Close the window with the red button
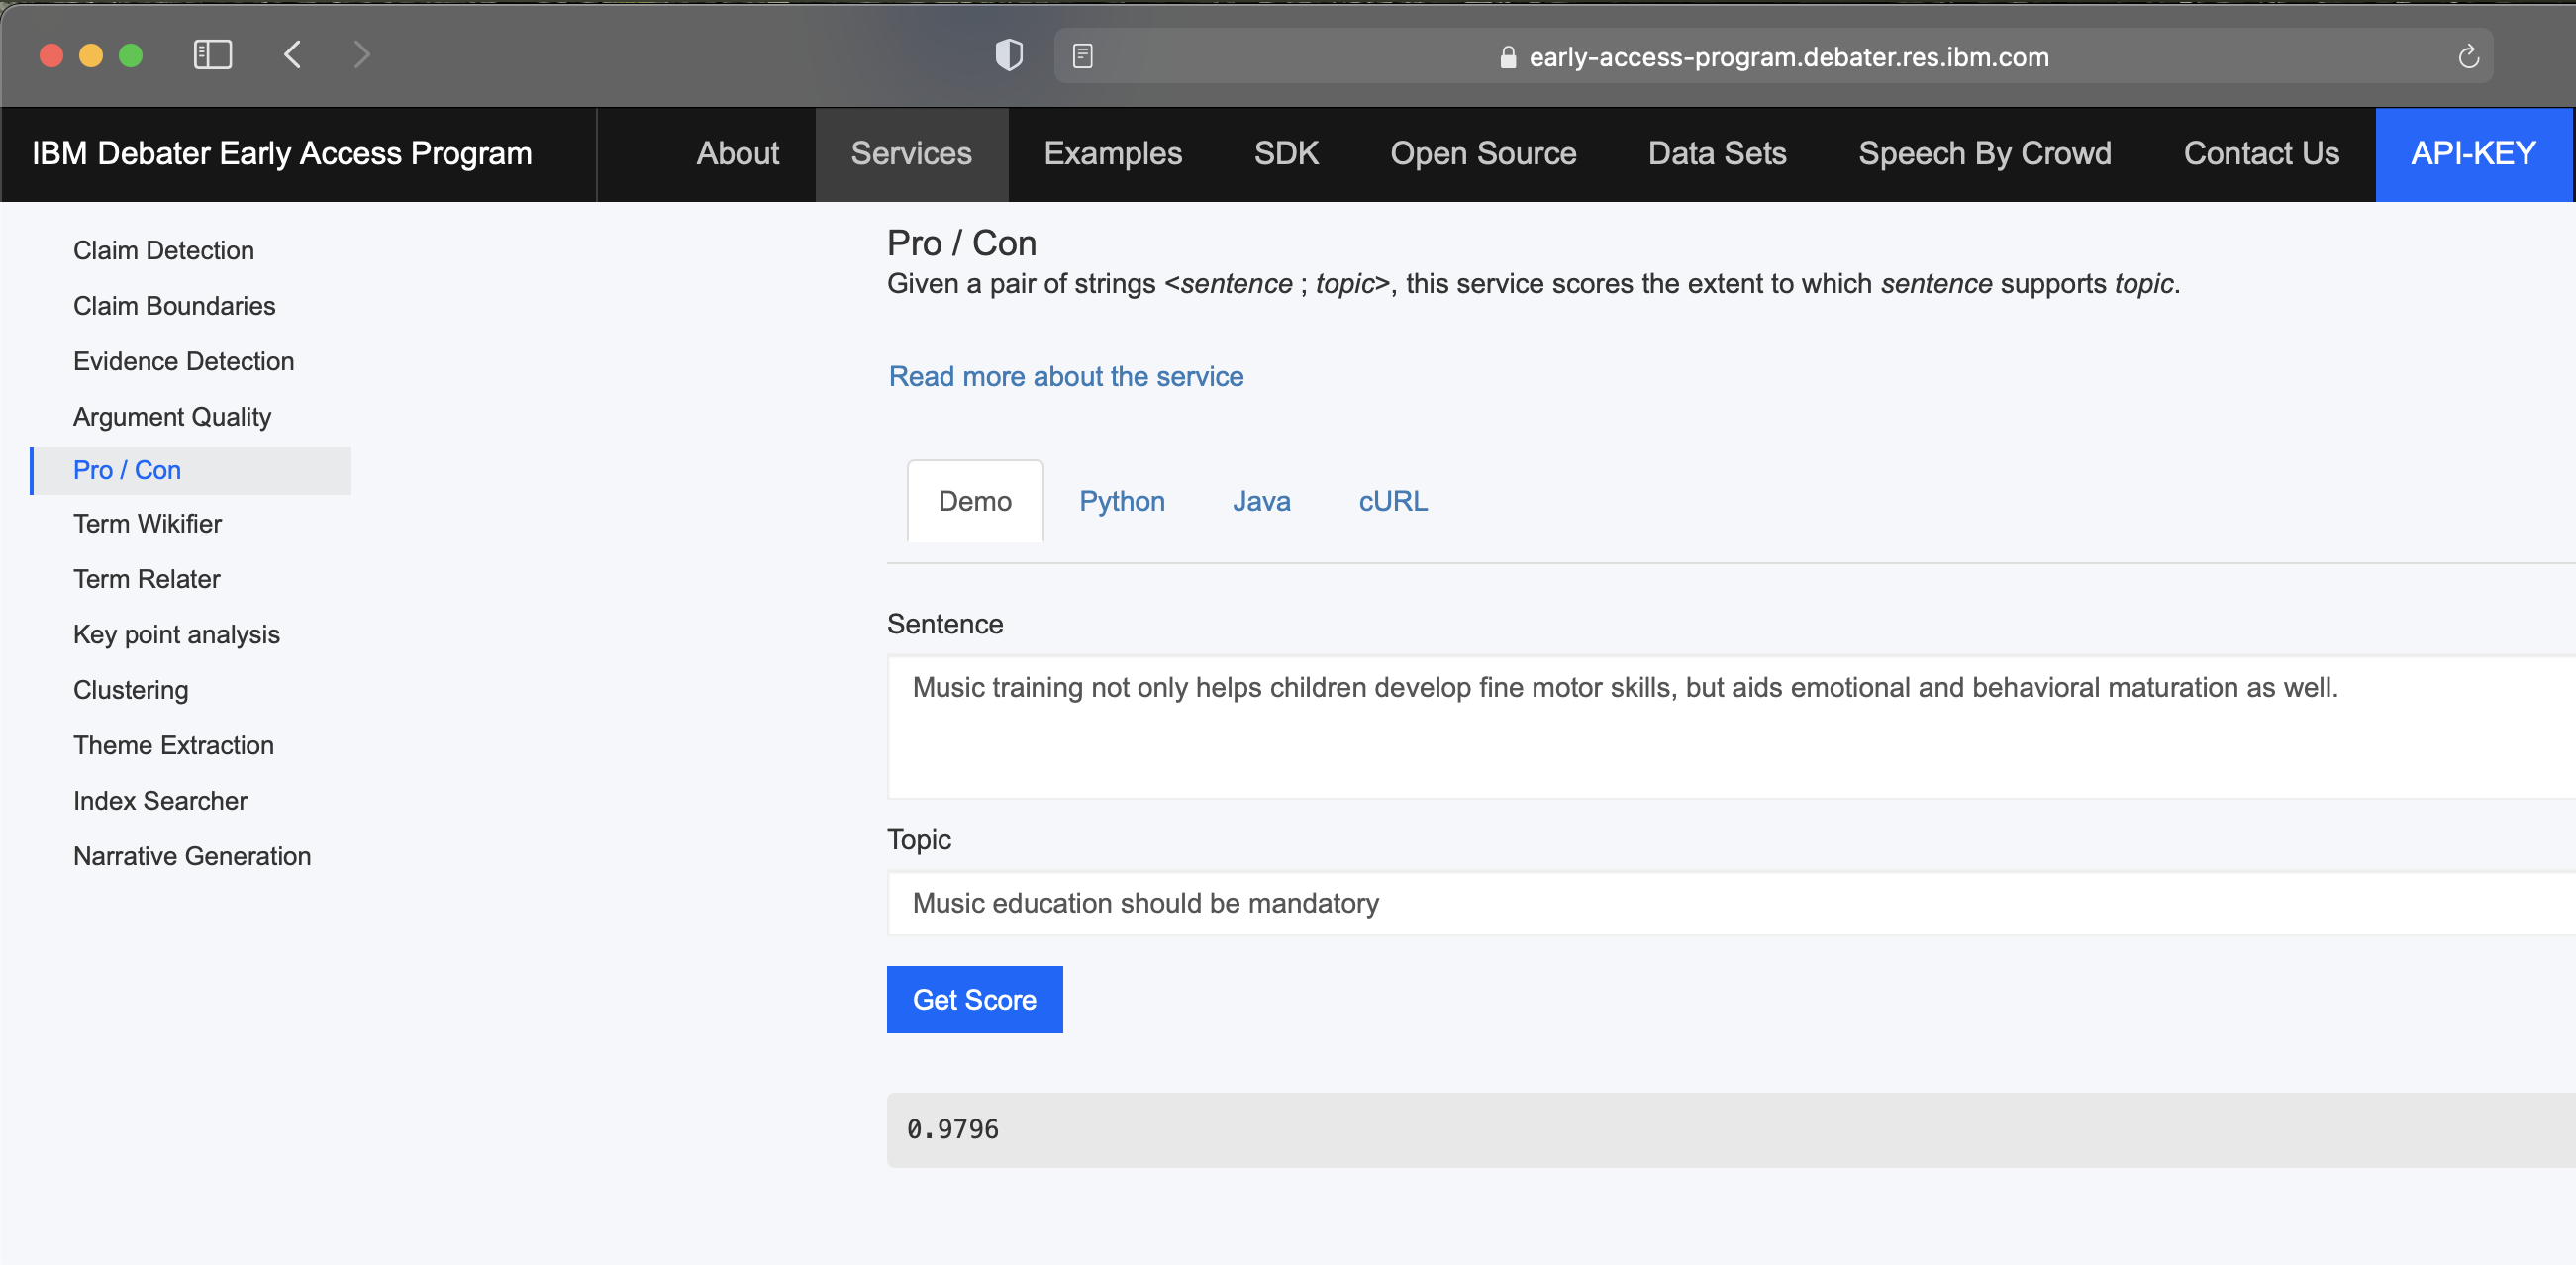This screenshot has width=2576, height=1265. (x=51, y=55)
